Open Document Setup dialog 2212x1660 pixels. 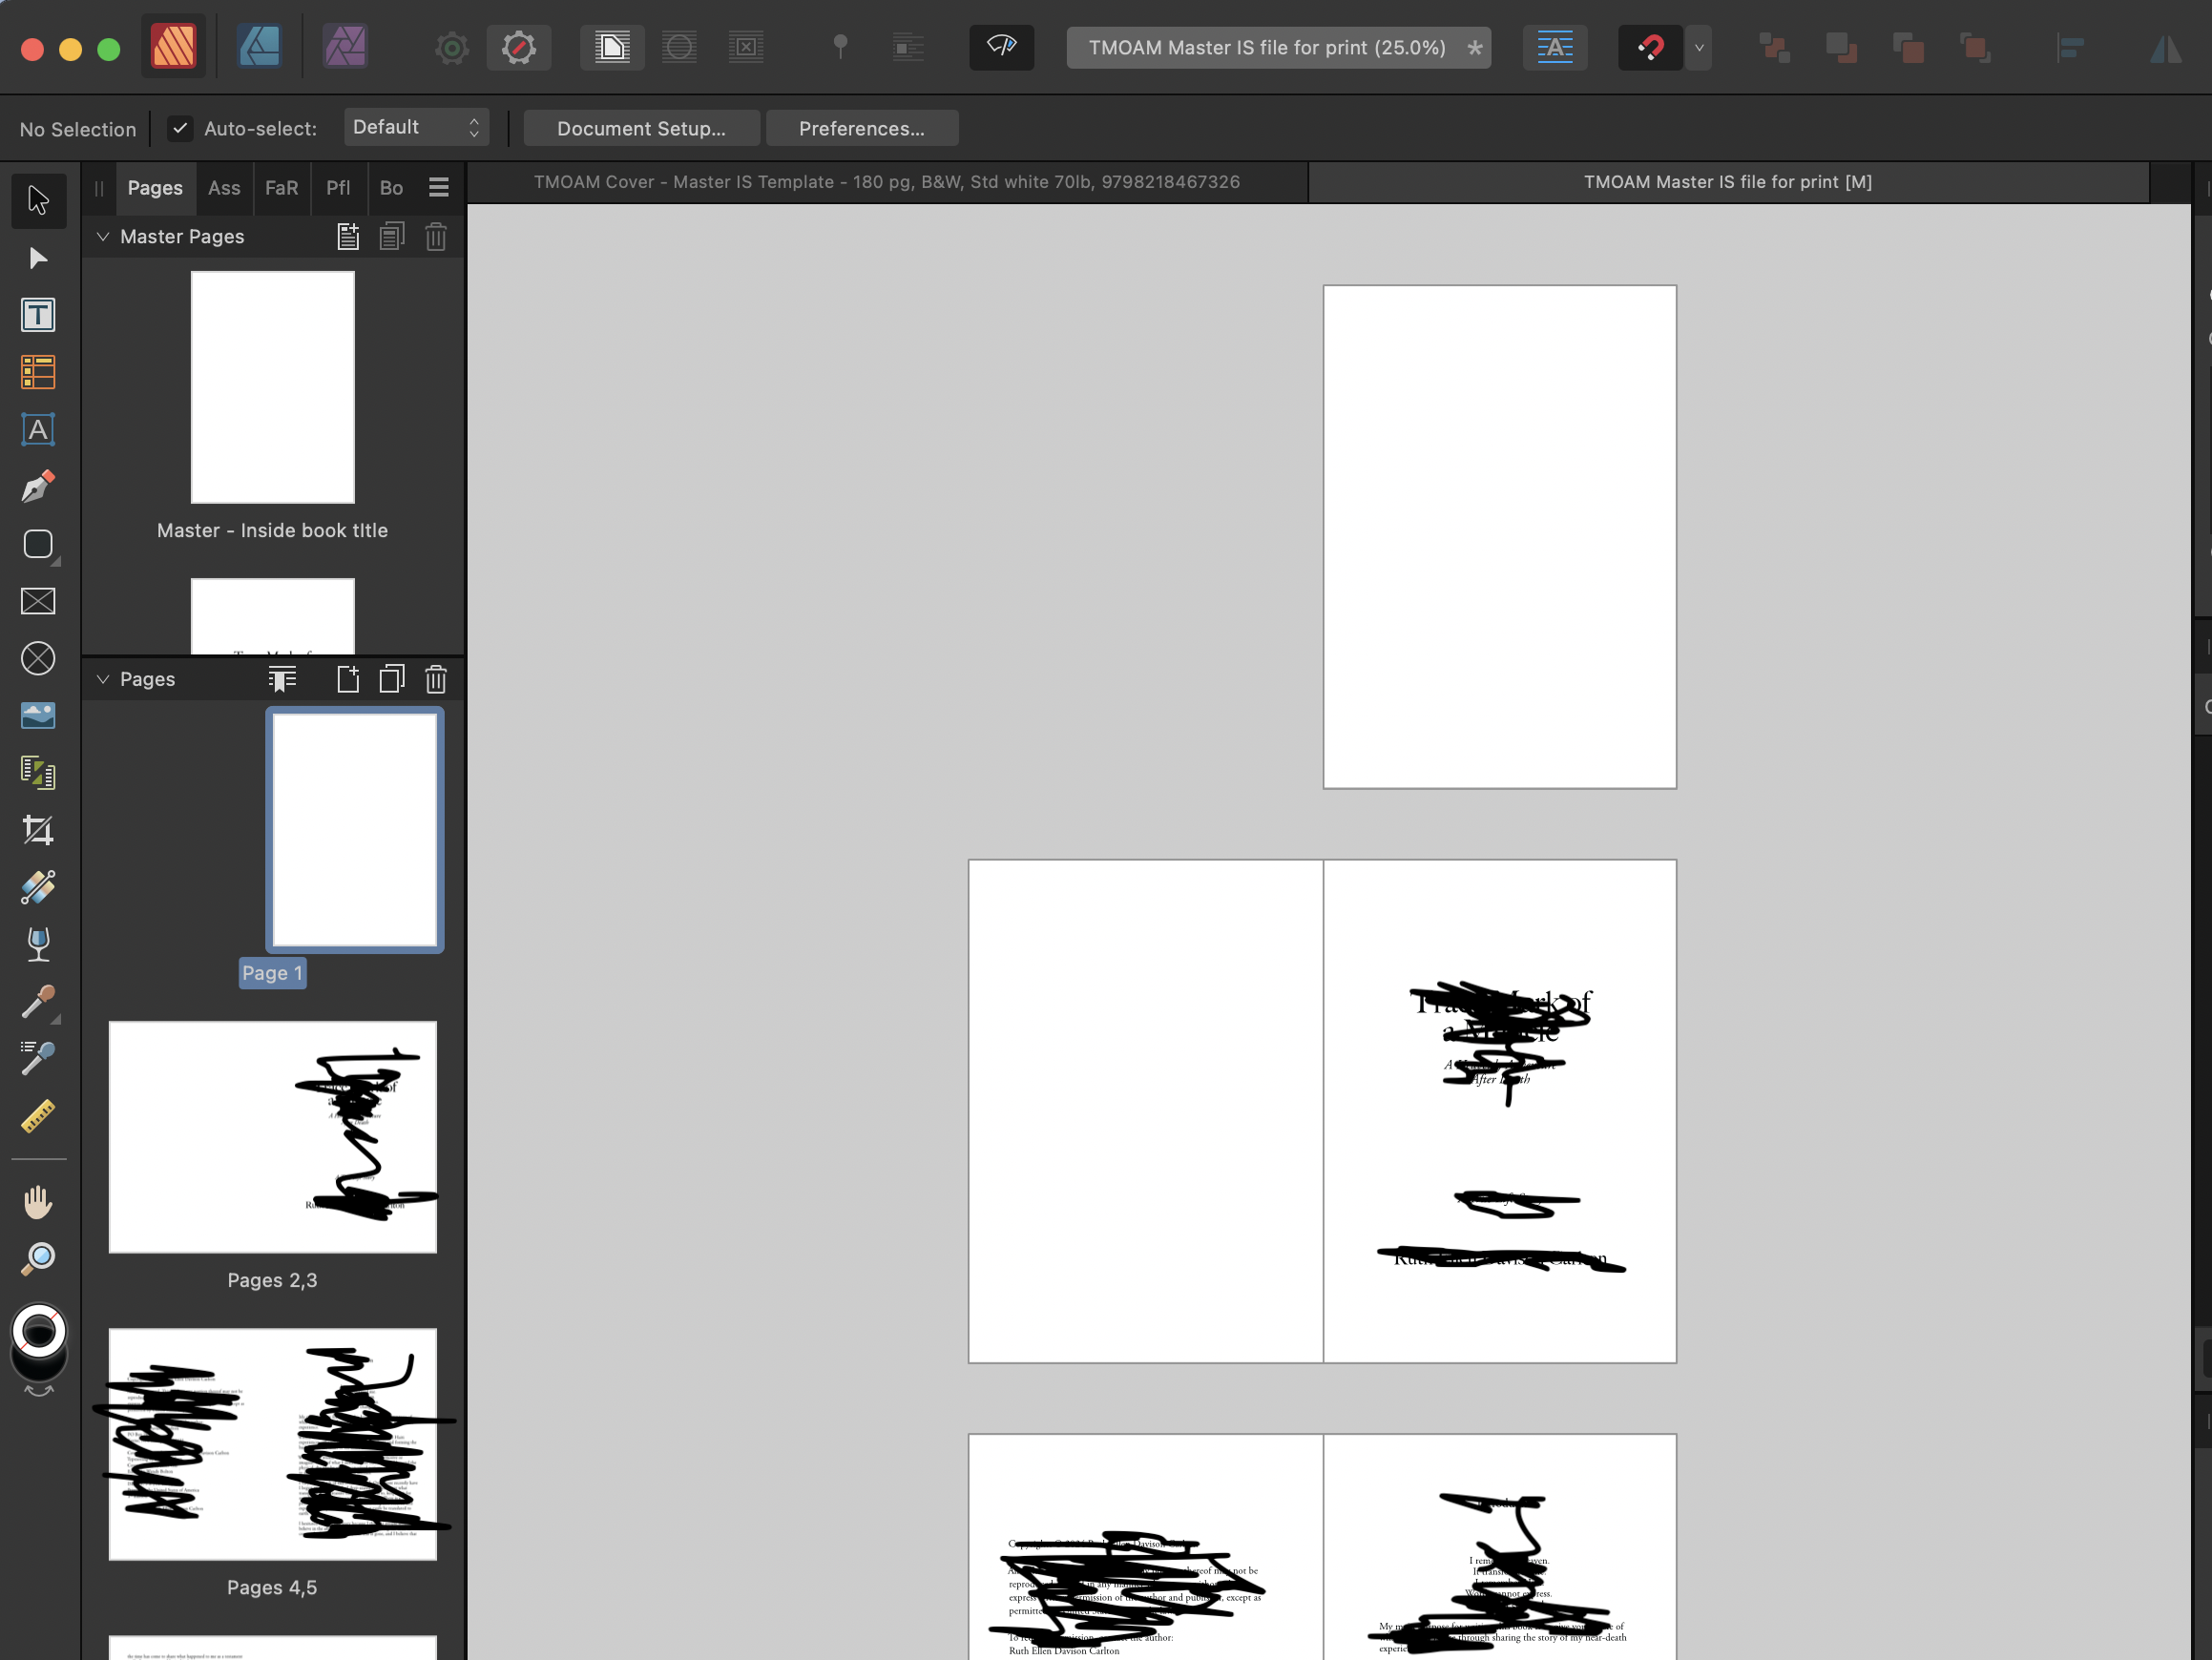[641, 128]
